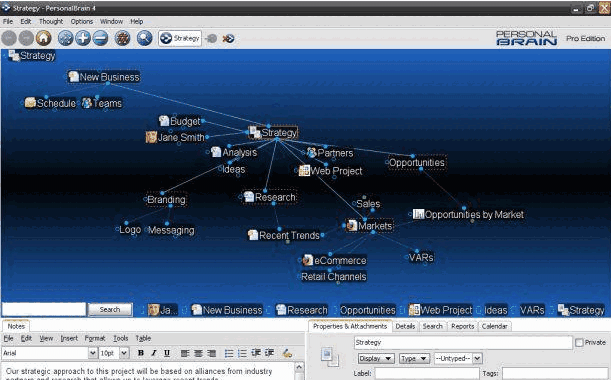611x380 pixels.
Task: Toggle the Private checkbox
Action: (x=579, y=343)
